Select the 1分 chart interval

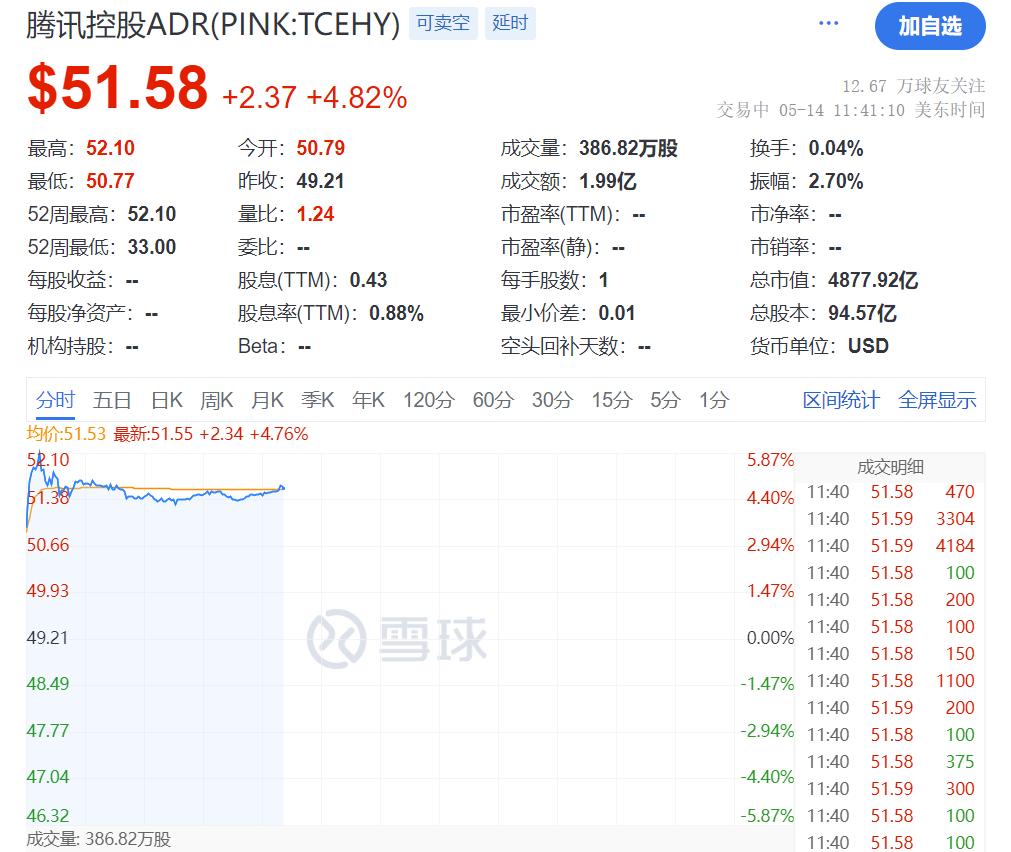pyautogui.click(x=714, y=400)
